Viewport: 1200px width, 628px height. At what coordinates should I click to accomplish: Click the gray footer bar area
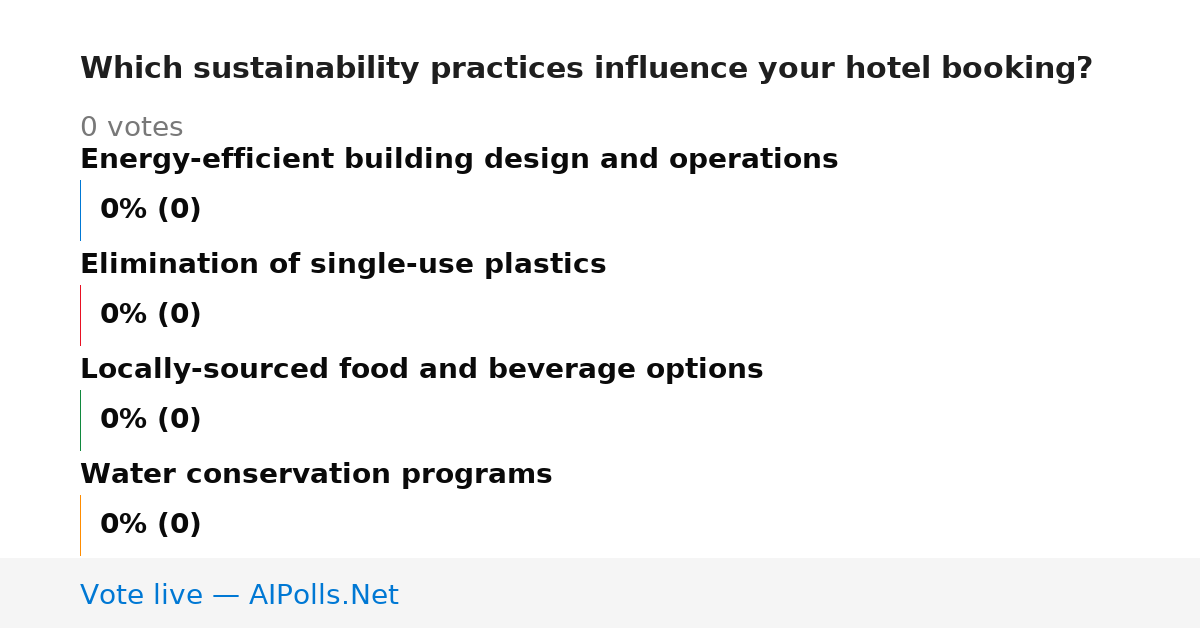[600, 593]
